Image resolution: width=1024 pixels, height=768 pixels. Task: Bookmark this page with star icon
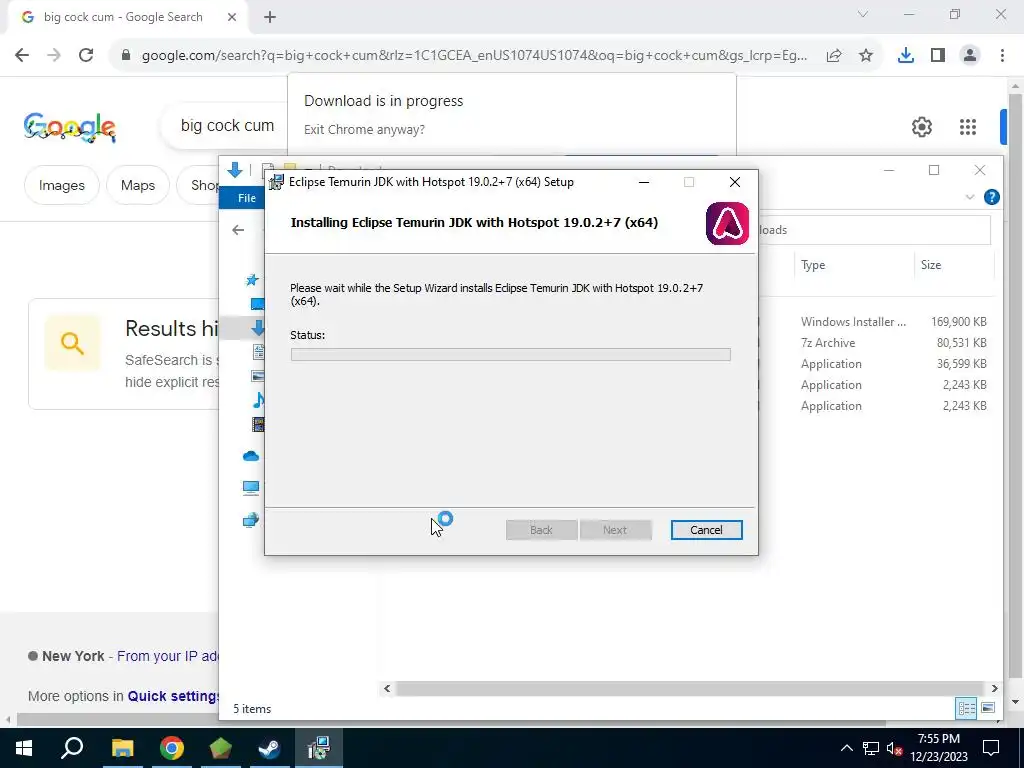point(866,56)
